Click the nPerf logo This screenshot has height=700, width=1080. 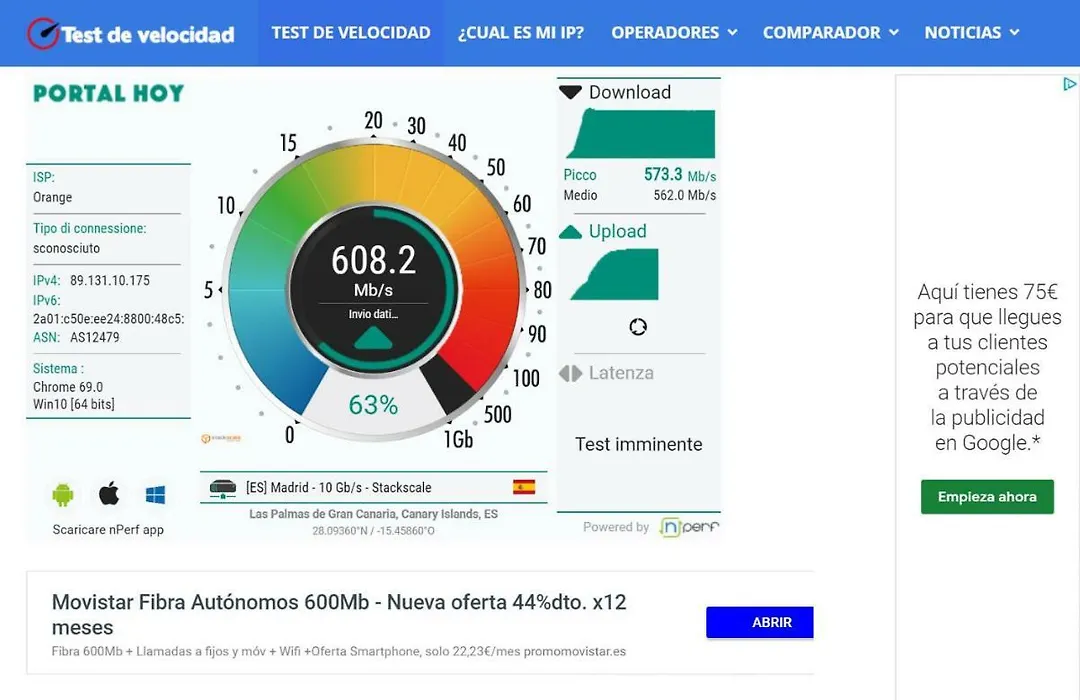[x=689, y=527]
